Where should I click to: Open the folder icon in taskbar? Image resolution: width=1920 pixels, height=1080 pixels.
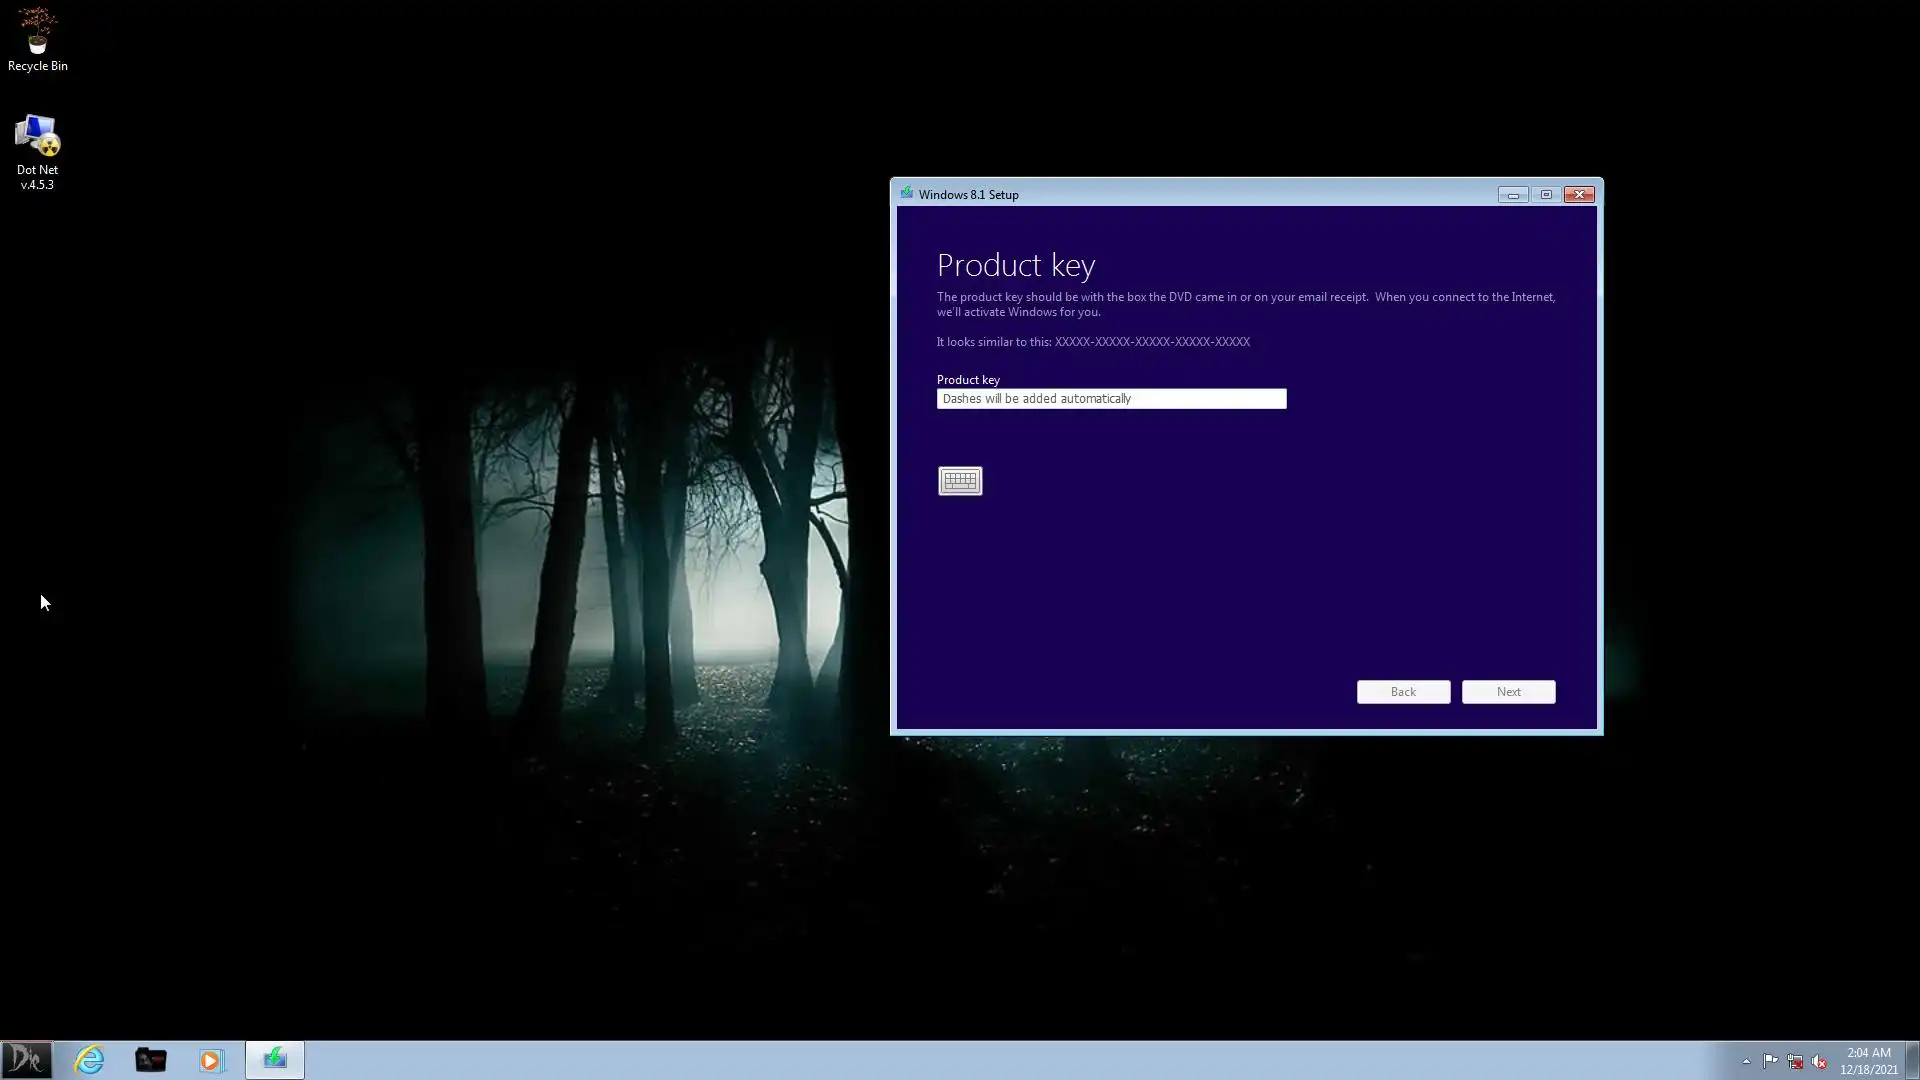(x=151, y=1059)
